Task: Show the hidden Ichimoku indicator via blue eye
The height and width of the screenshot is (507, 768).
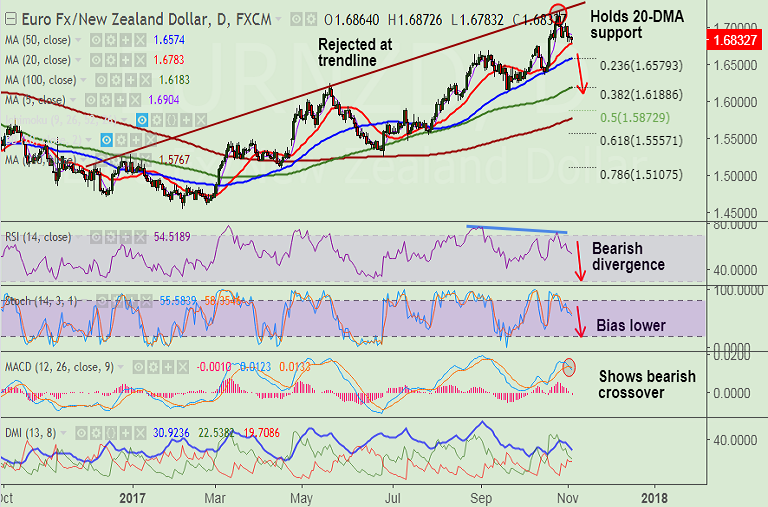Action: (x=142, y=120)
